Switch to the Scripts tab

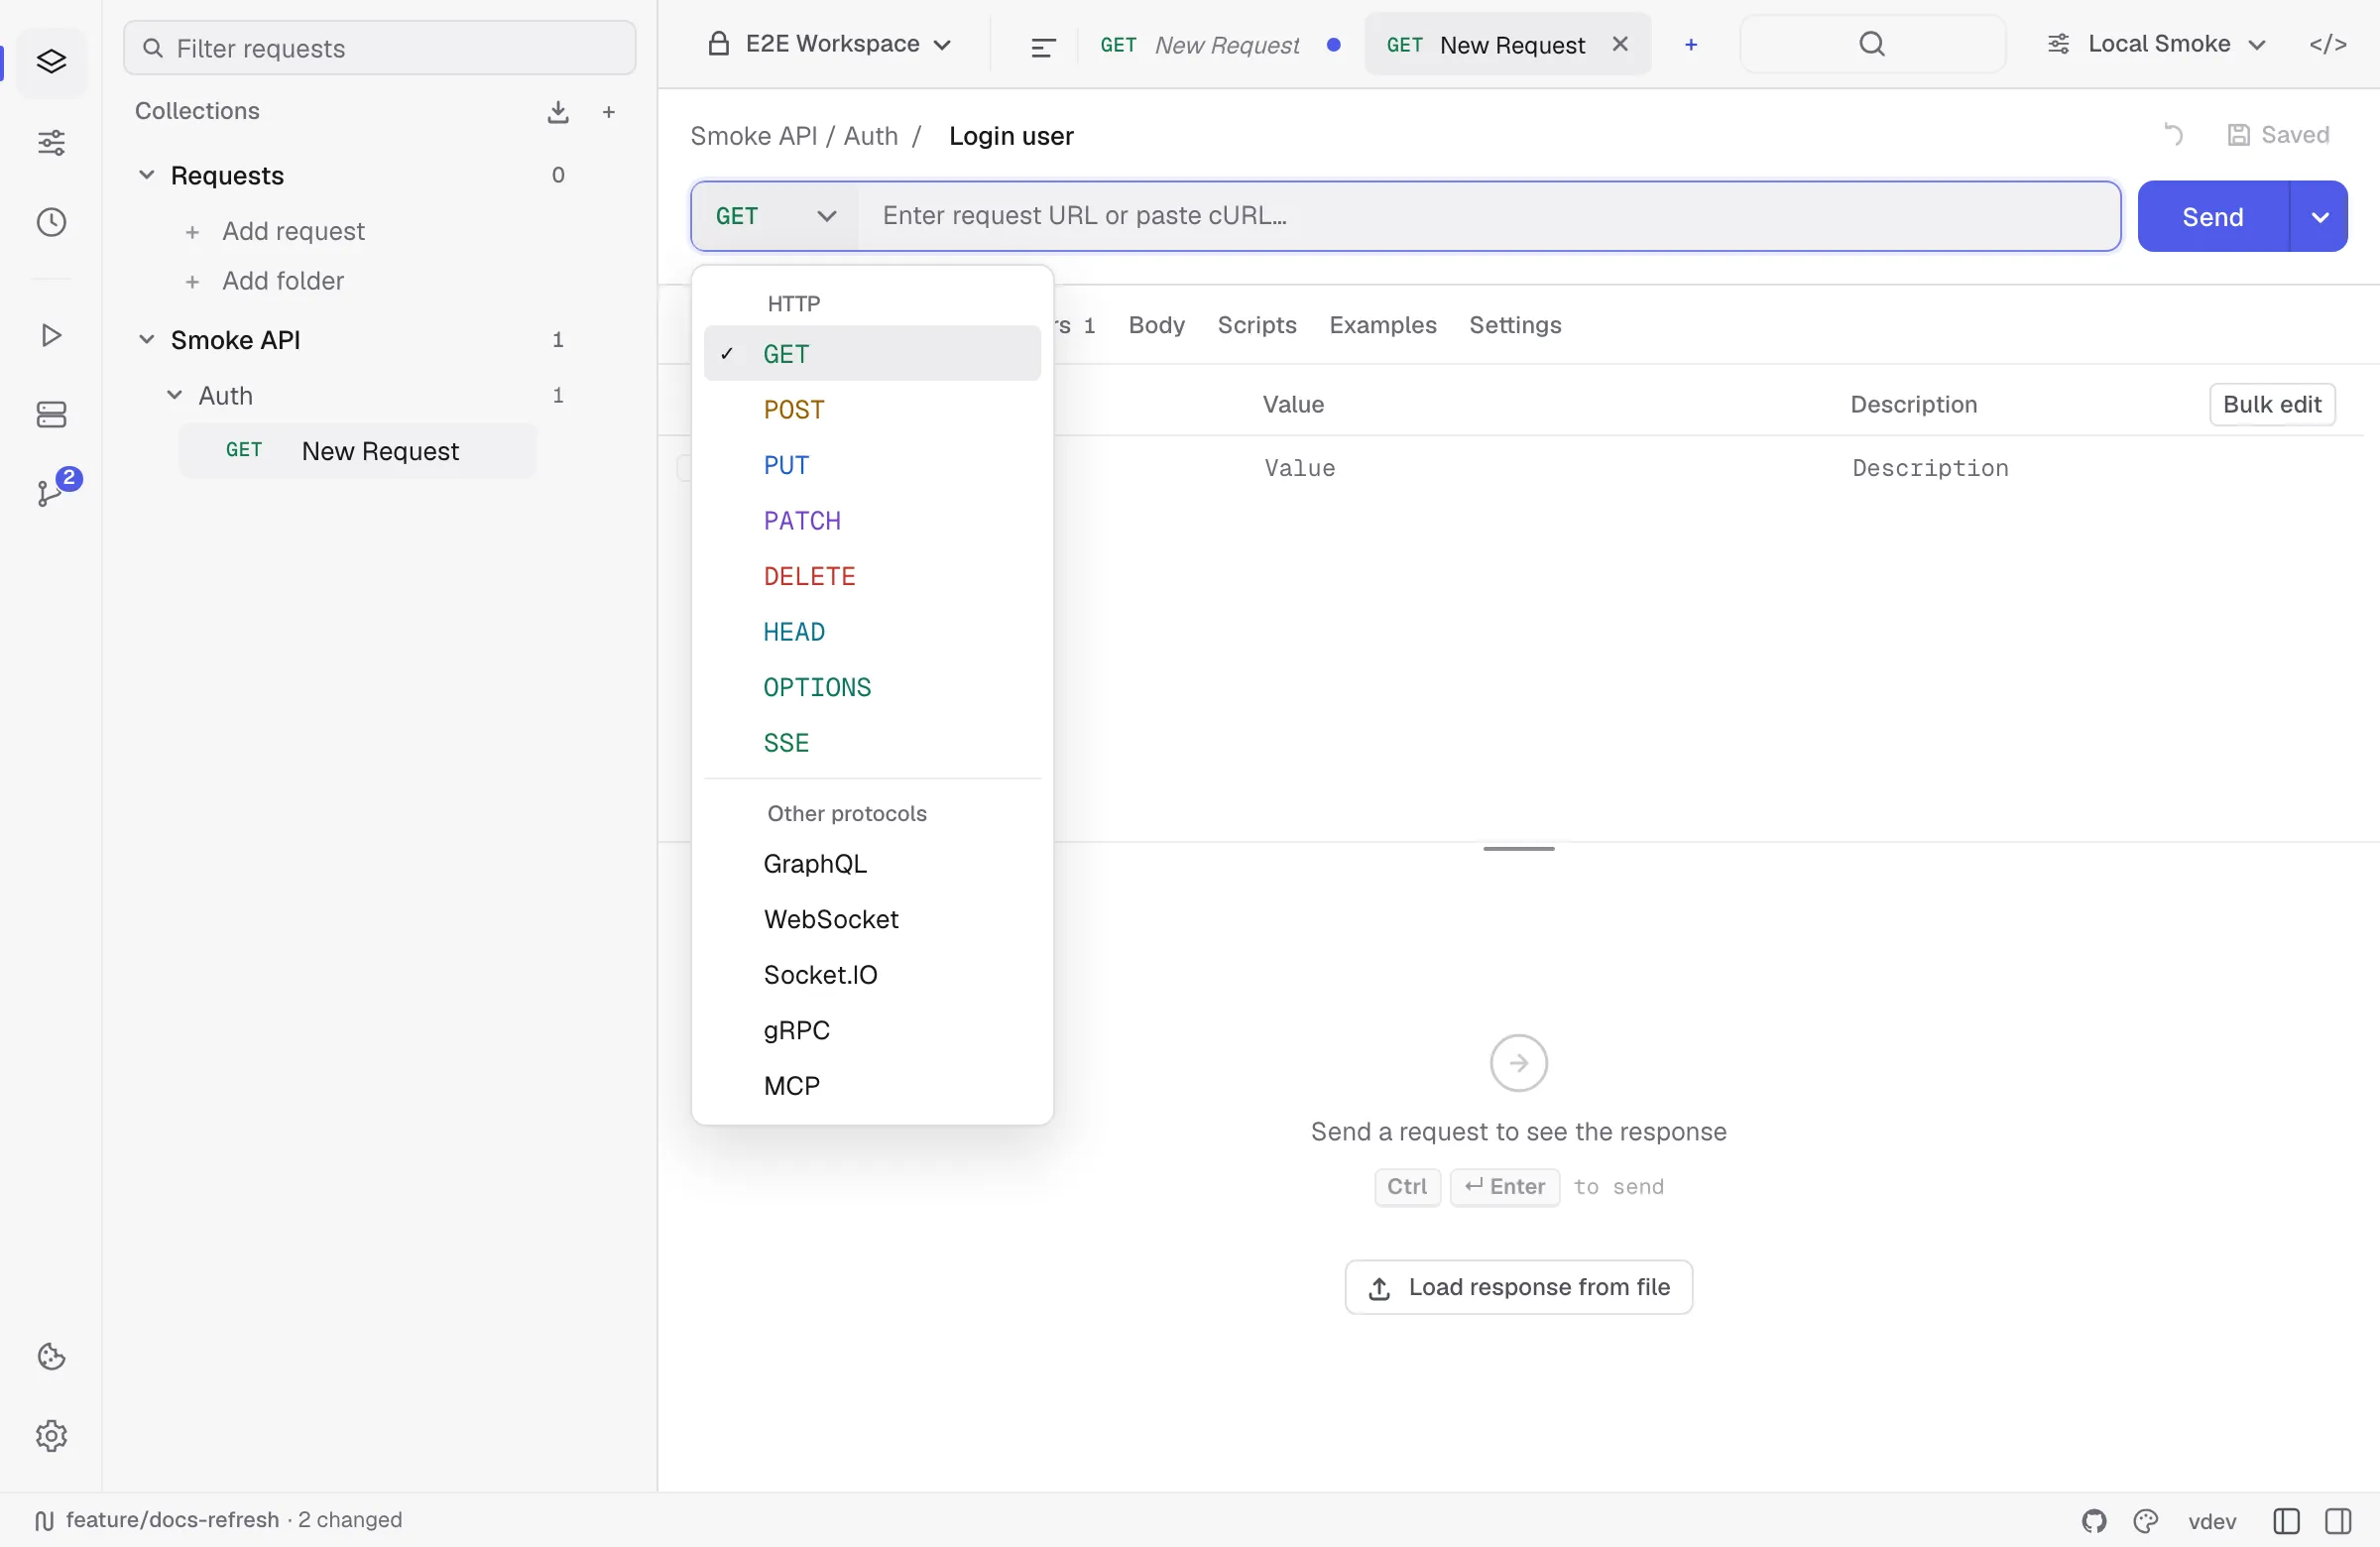[1256, 325]
